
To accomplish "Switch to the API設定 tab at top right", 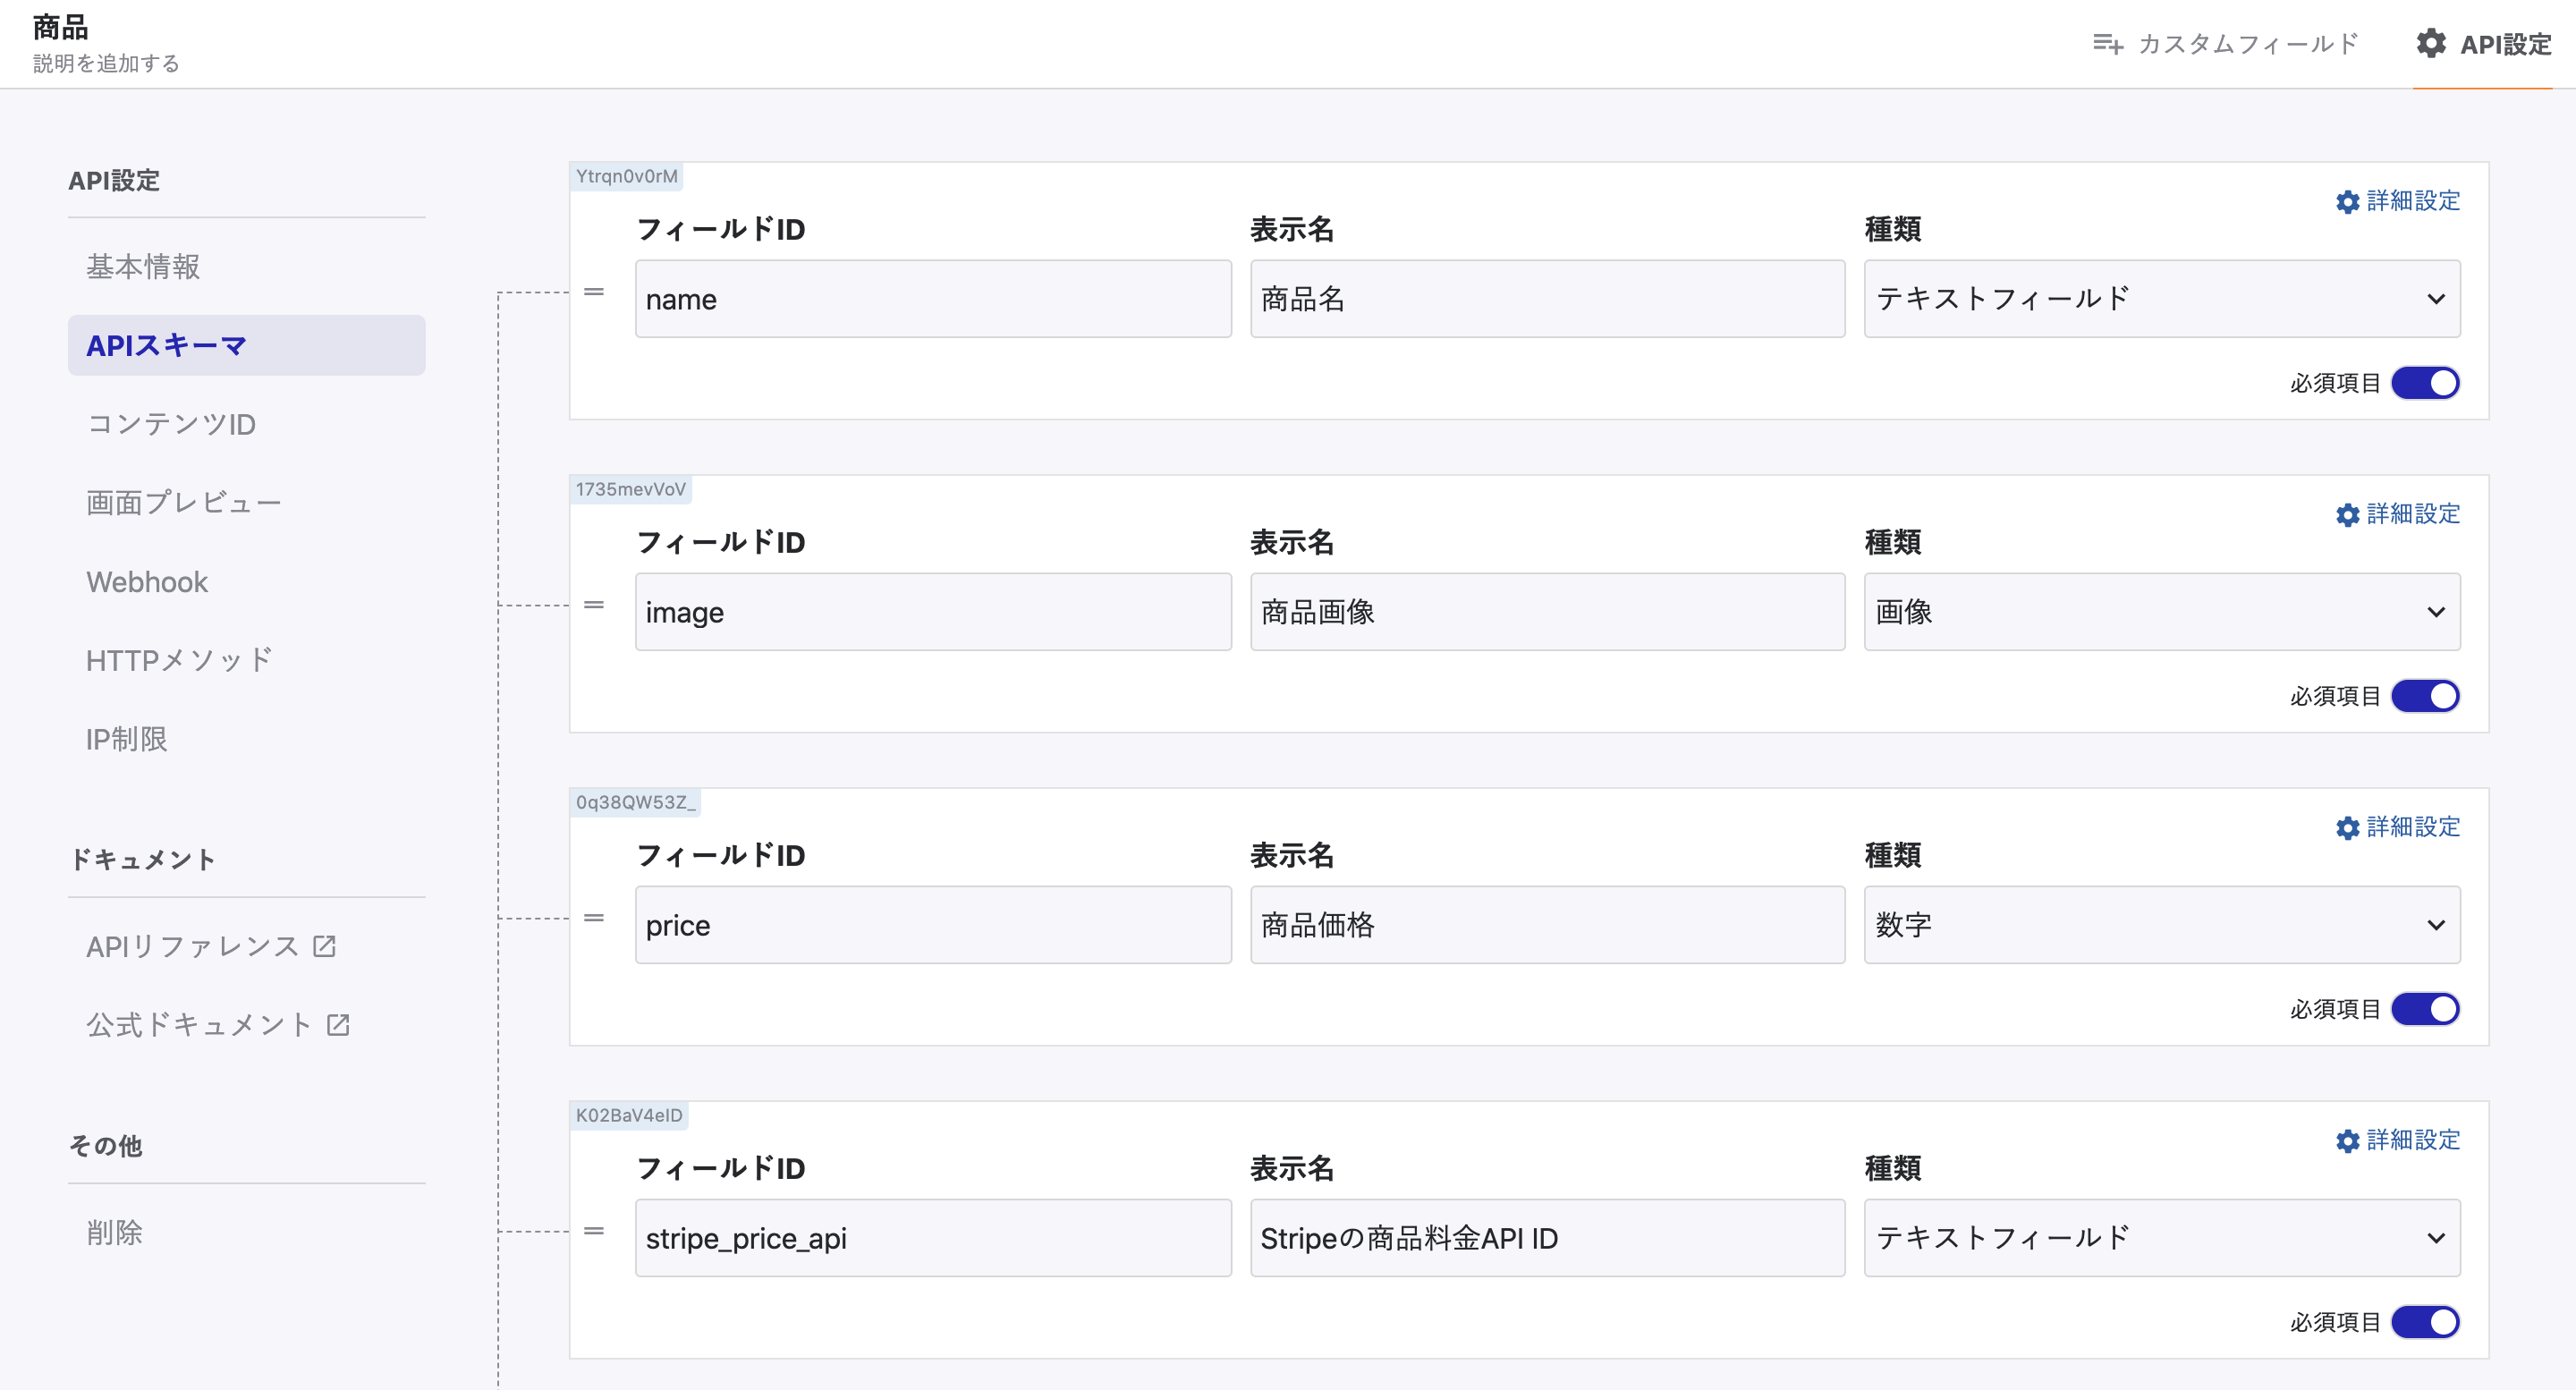I will click(2484, 44).
